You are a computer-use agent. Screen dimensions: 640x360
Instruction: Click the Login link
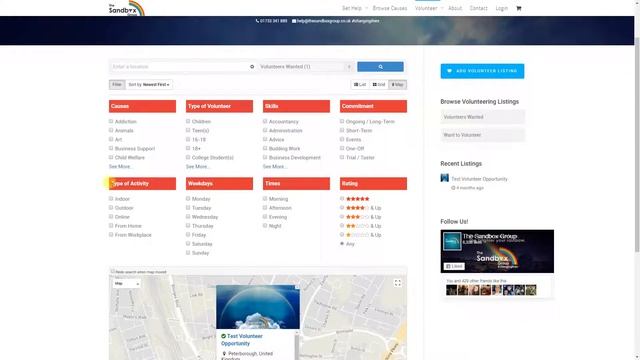tap(502, 8)
